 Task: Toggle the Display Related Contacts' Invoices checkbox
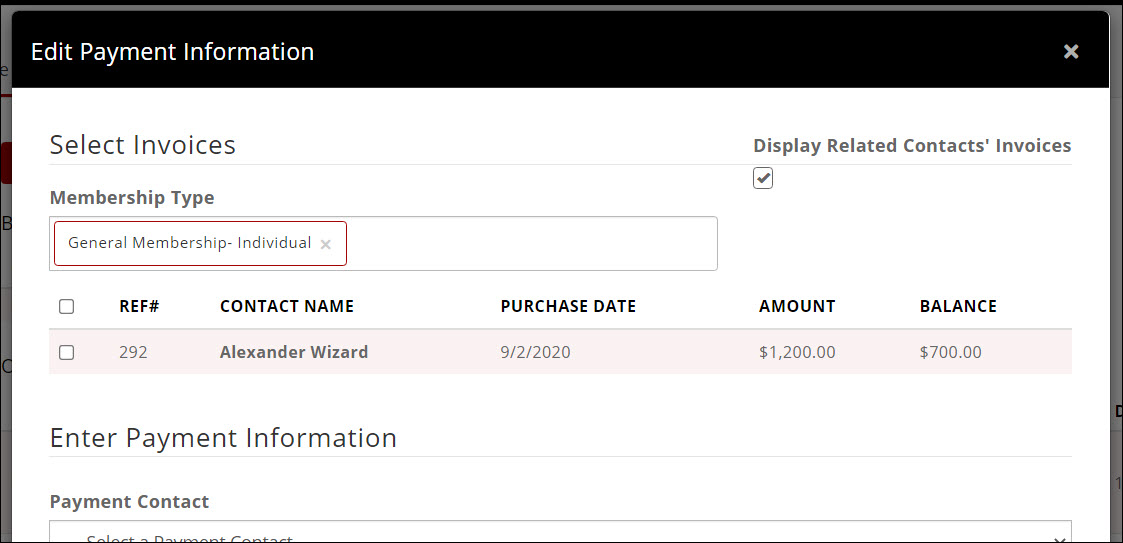tap(763, 178)
